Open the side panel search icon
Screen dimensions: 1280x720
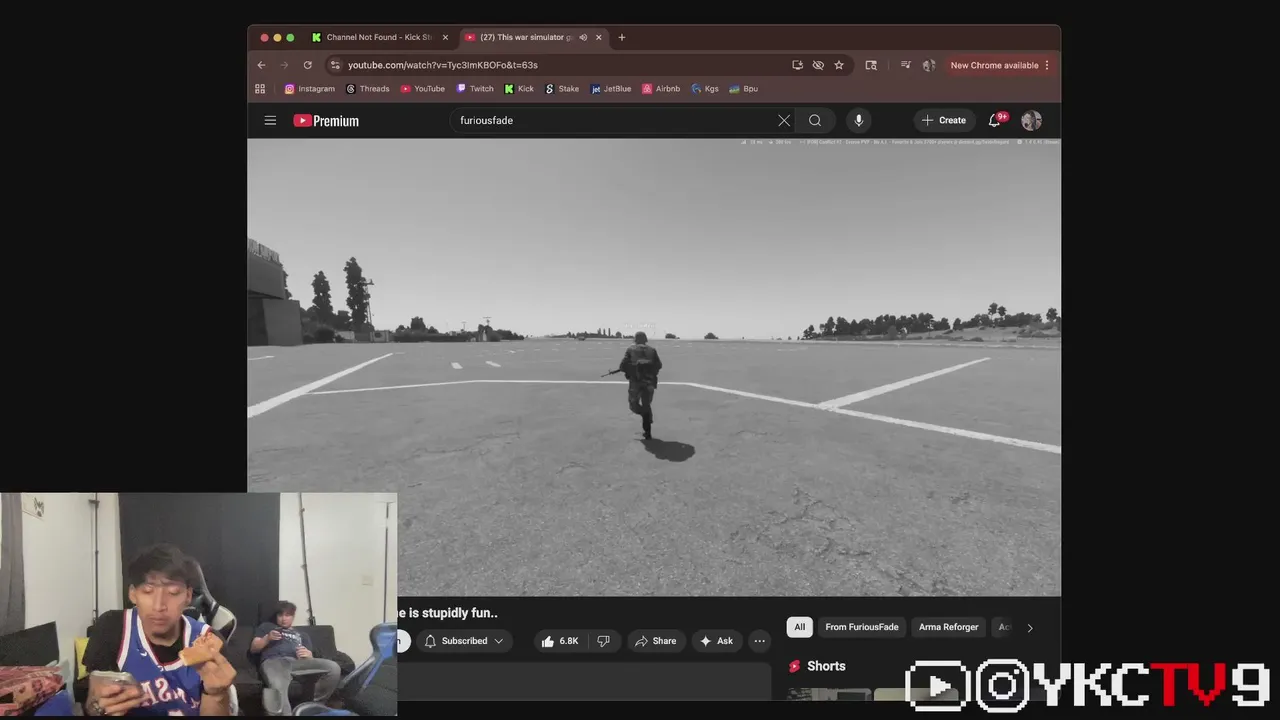[x=871, y=65]
